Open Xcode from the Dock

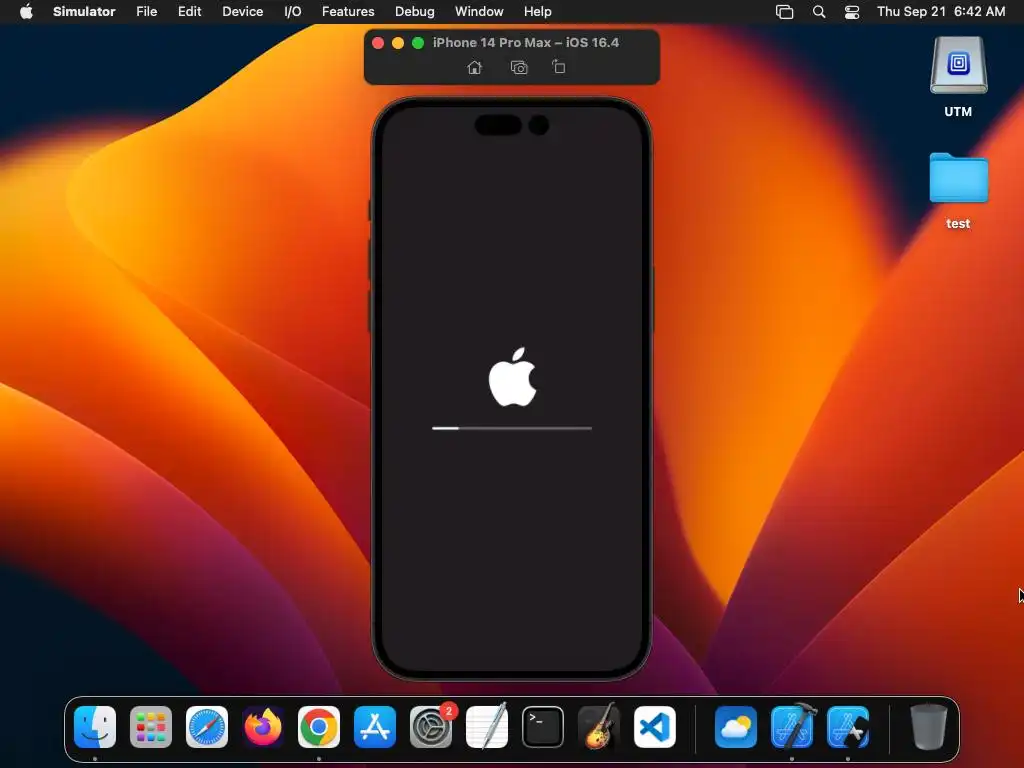coord(792,726)
